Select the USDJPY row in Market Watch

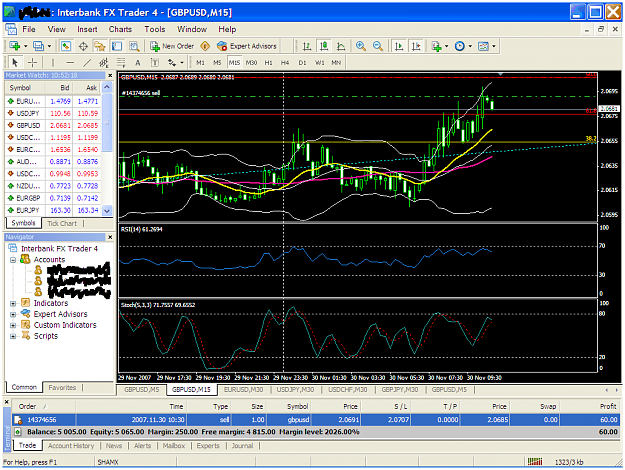[53, 113]
